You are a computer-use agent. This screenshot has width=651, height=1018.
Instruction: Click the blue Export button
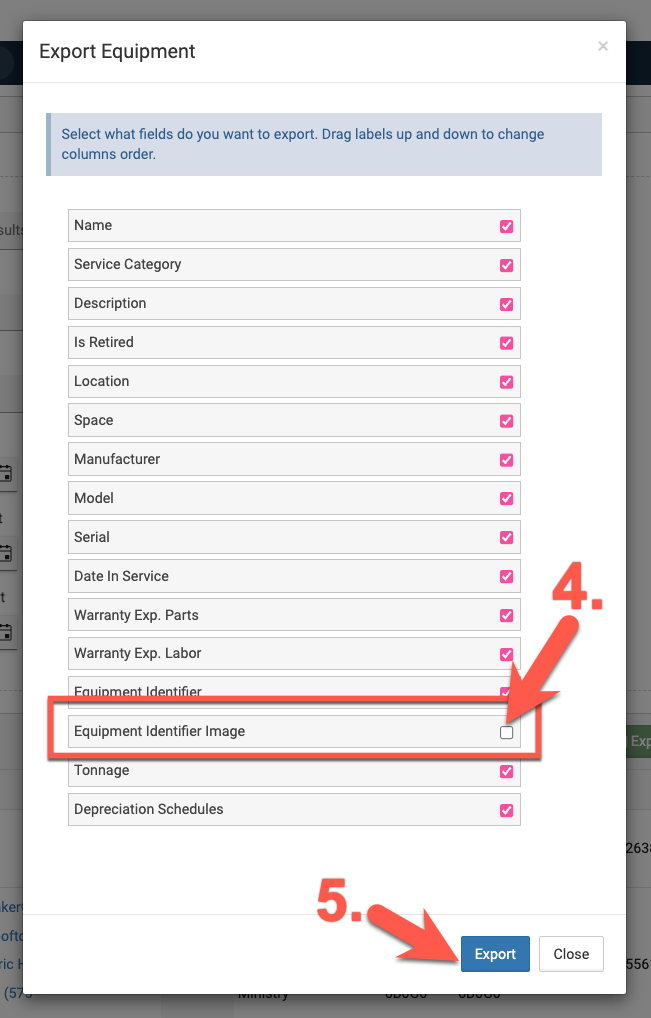coord(495,954)
